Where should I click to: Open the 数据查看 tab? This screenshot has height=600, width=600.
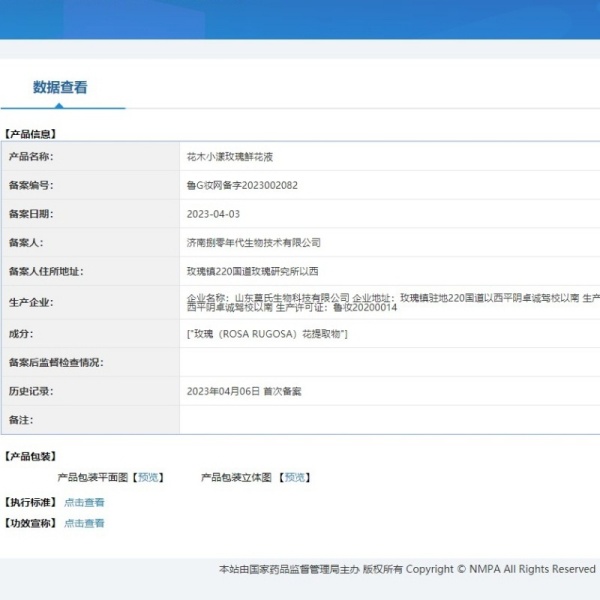click(60, 87)
